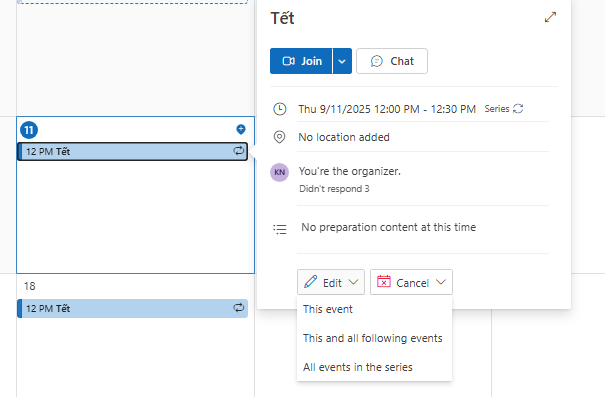
Task: Click the preparation content list icon
Action: click(x=280, y=229)
